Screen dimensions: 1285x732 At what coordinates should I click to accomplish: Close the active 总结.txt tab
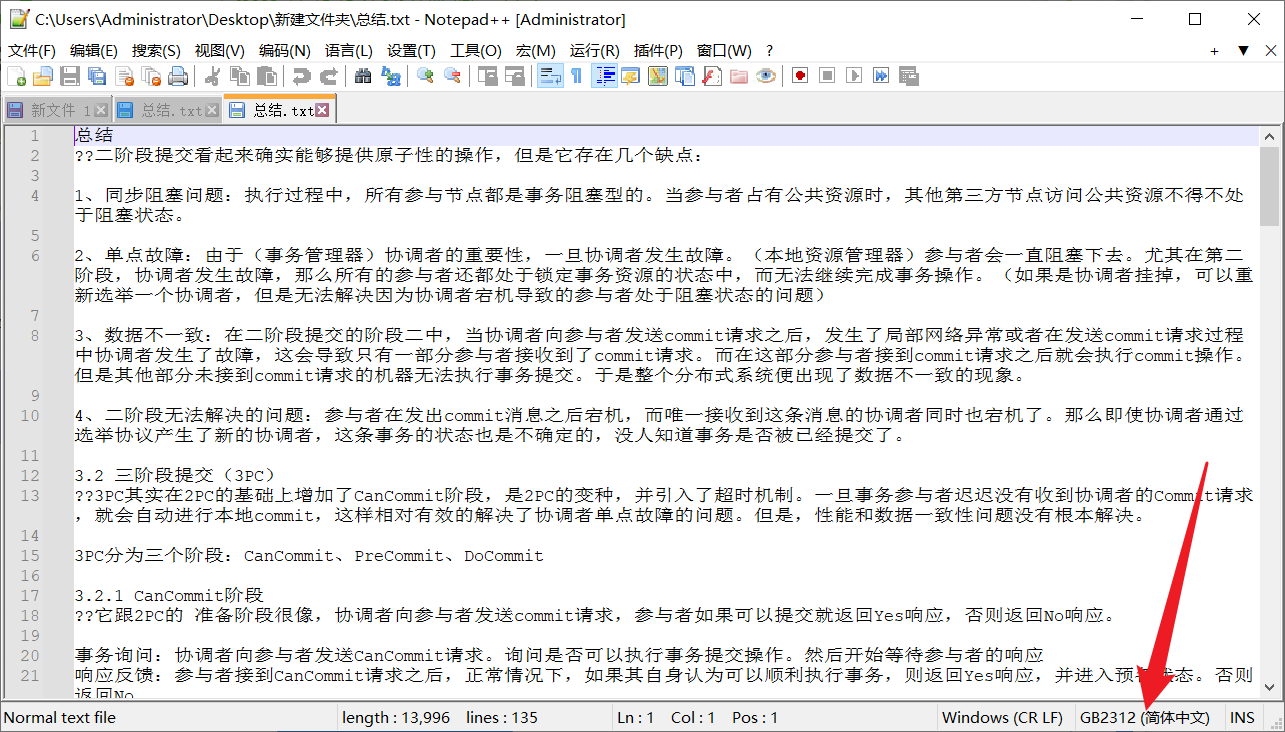322,110
